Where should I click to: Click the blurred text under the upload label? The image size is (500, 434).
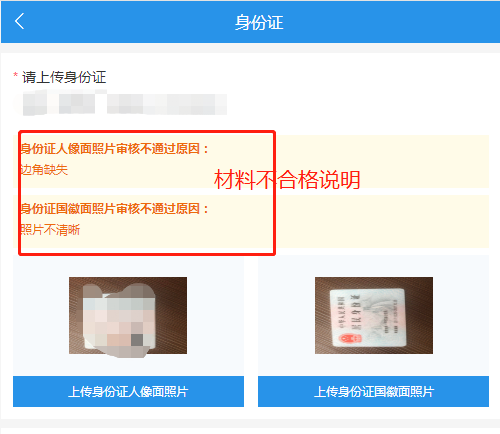[120, 104]
